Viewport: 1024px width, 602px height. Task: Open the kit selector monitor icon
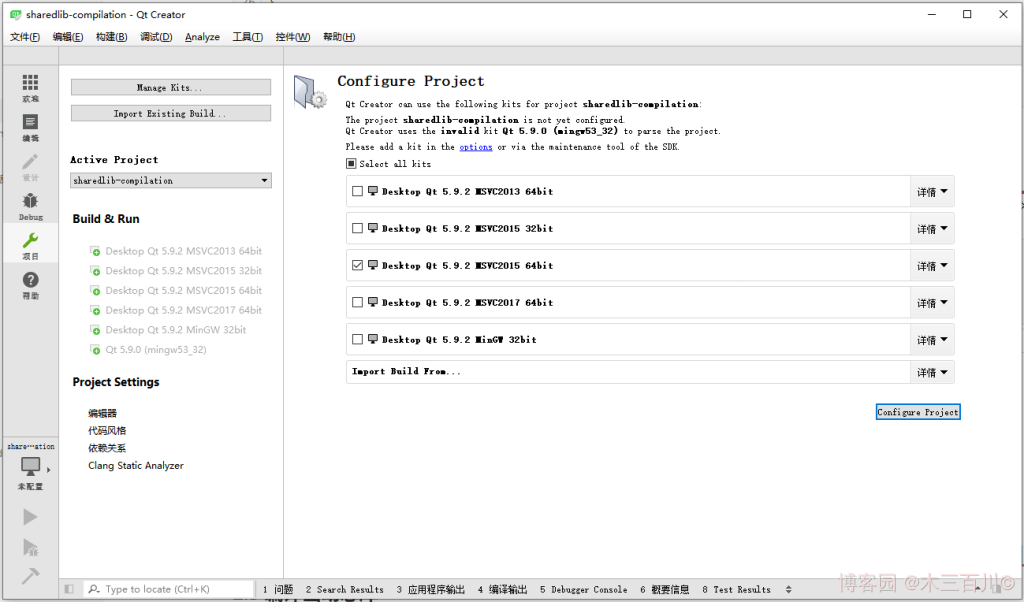coord(31,467)
